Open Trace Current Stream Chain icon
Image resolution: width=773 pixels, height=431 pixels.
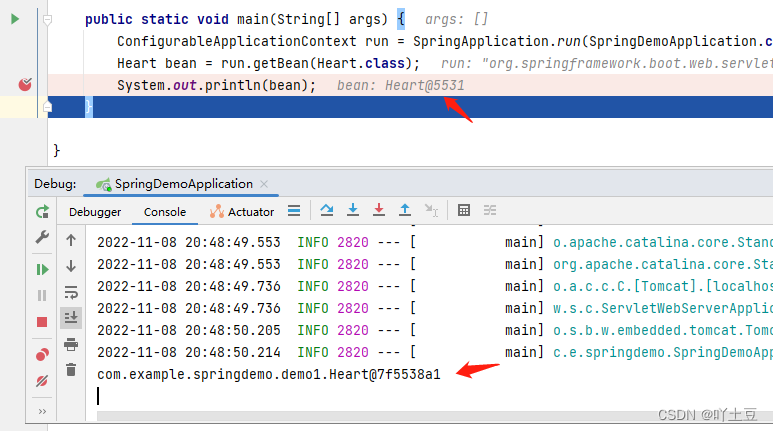tap(490, 211)
